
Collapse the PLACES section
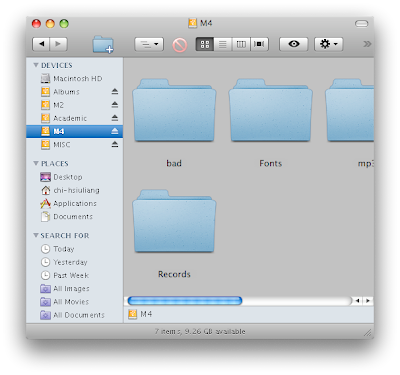tap(36, 163)
